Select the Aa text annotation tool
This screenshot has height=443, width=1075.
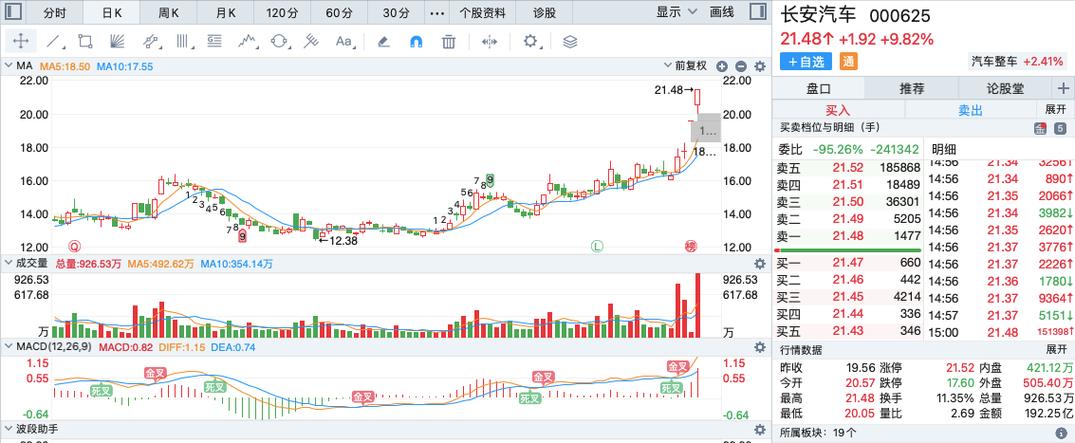click(x=344, y=41)
